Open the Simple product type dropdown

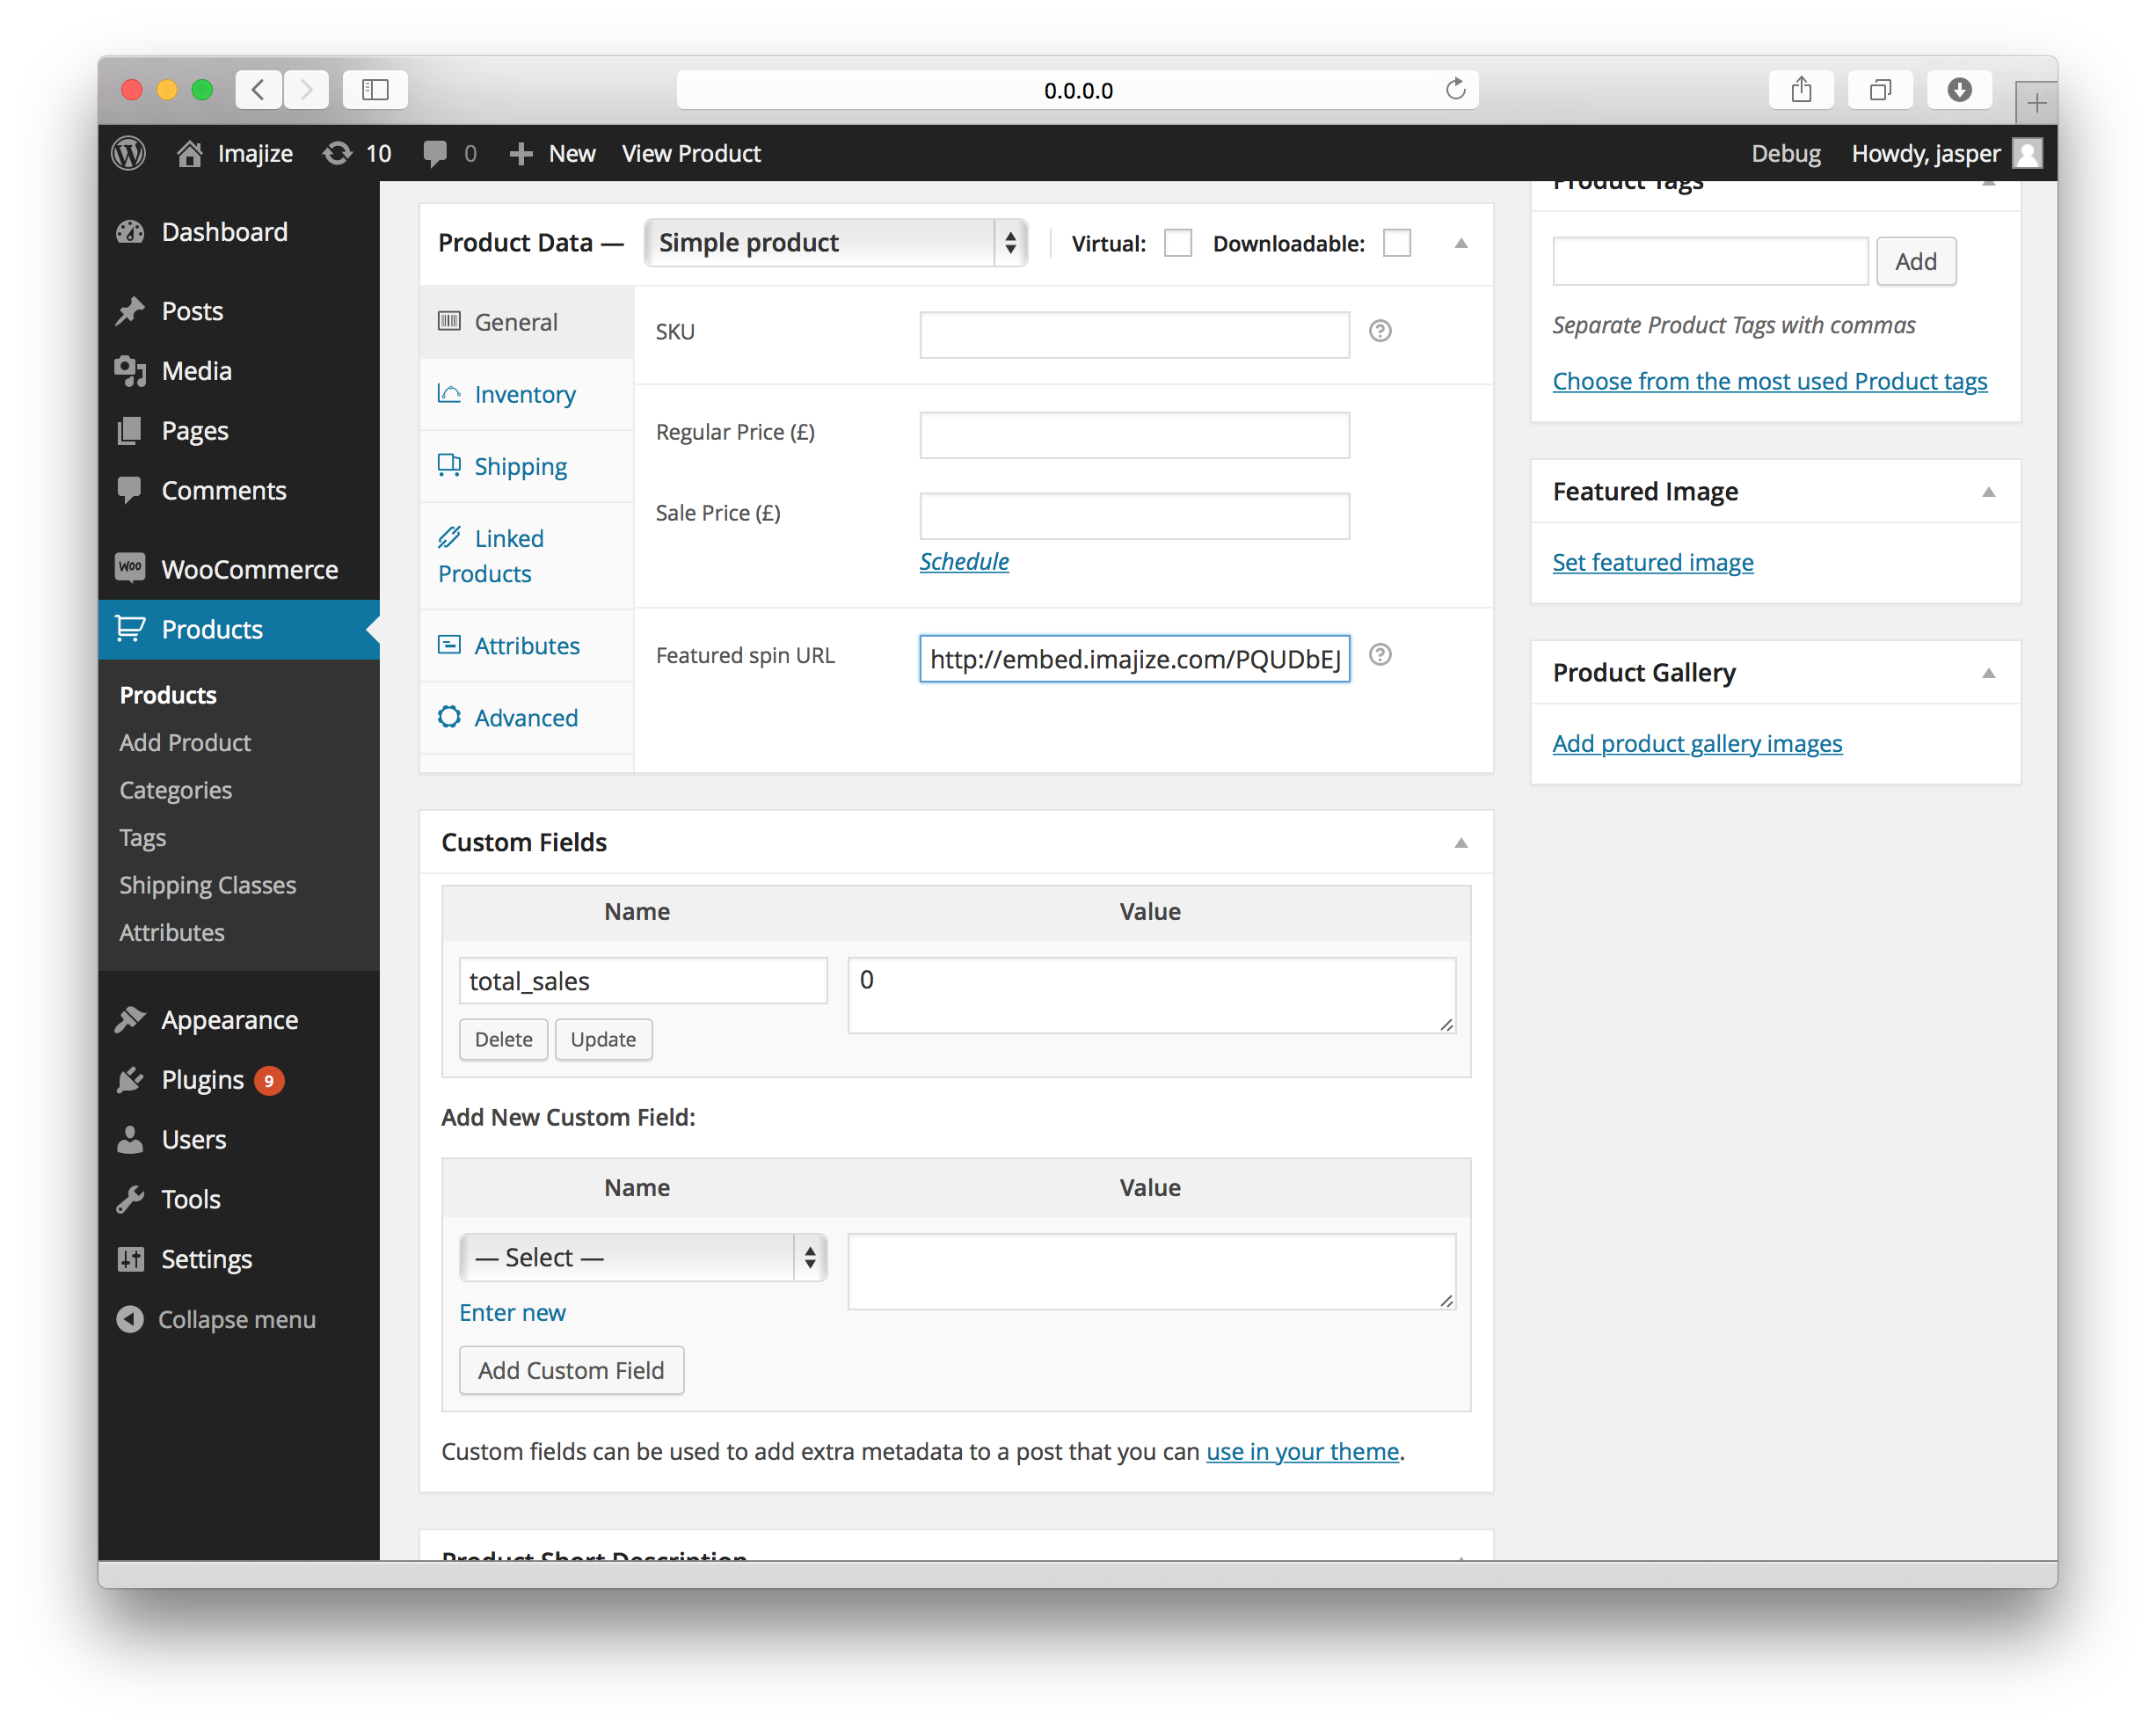835,243
